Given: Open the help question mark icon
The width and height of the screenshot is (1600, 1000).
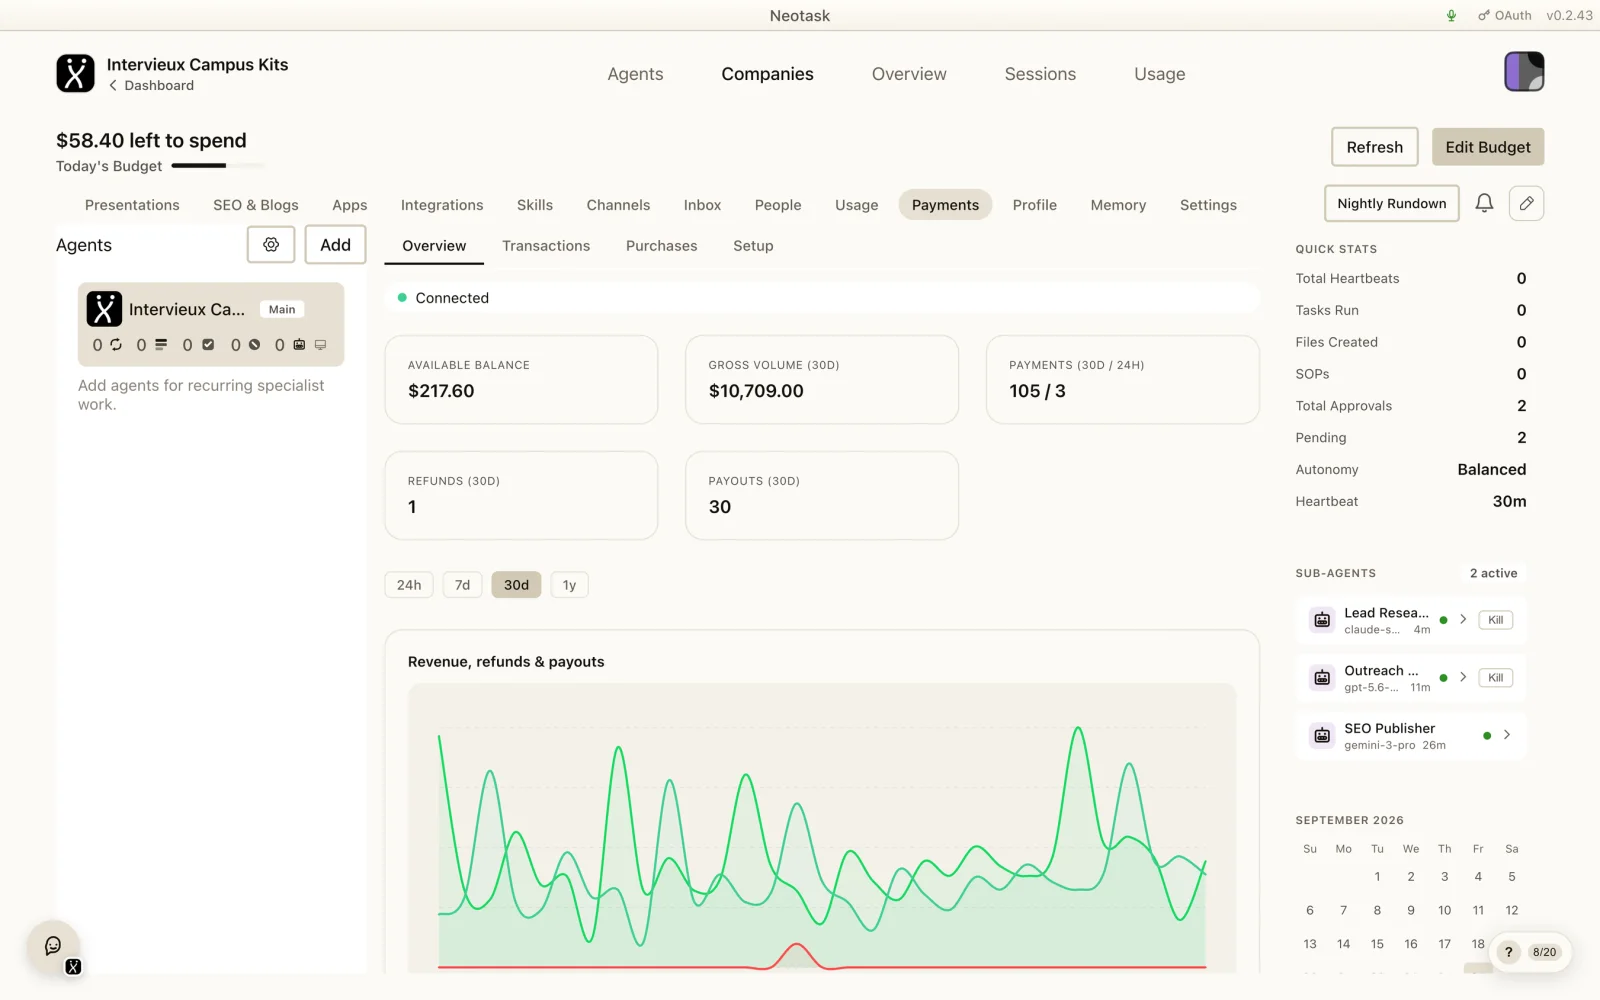Looking at the screenshot, I should (1508, 952).
